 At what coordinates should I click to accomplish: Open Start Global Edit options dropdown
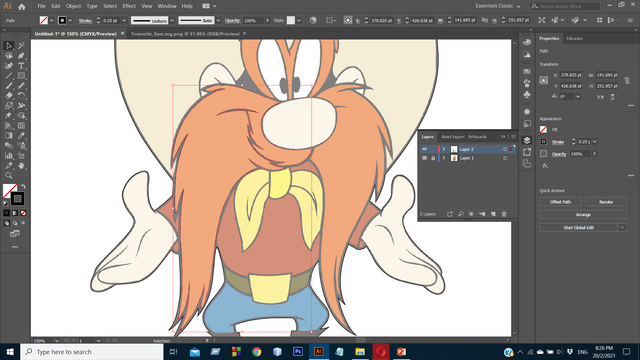[x=622, y=228]
